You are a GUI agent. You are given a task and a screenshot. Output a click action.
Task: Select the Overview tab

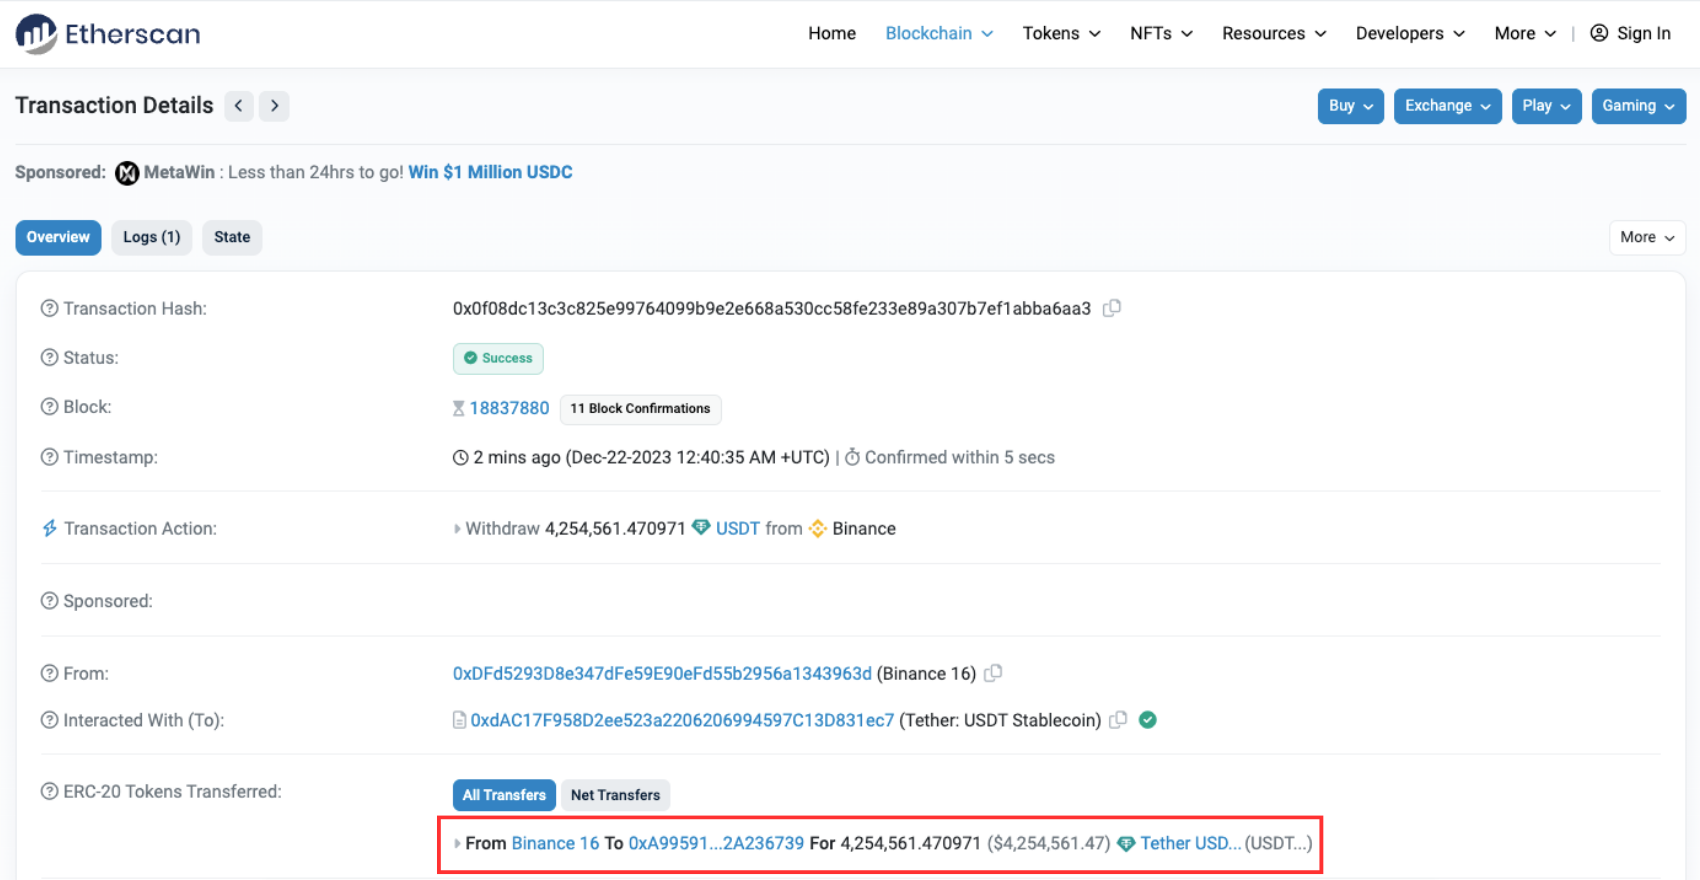click(58, 237)
